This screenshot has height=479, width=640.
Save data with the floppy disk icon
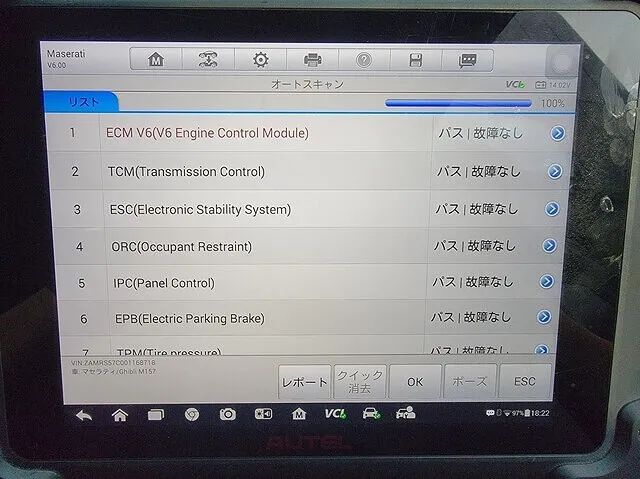coord(416,60)
